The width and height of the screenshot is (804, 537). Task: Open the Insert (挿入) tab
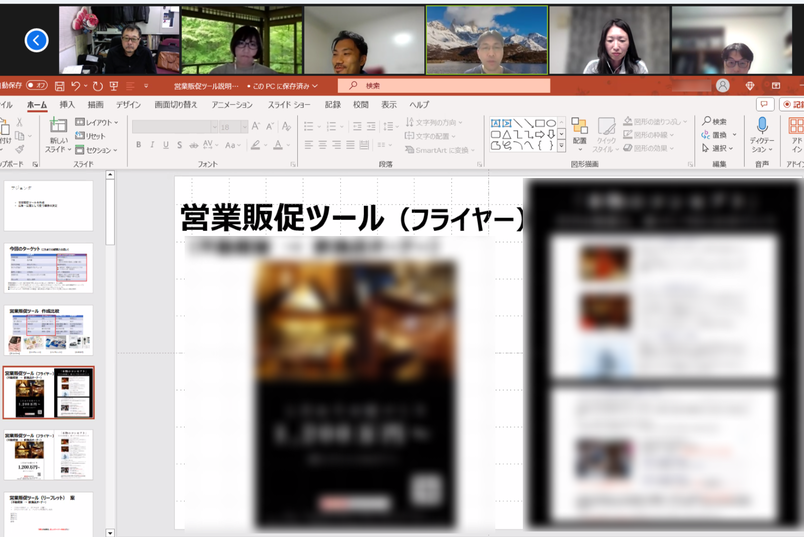click(67, 104)
